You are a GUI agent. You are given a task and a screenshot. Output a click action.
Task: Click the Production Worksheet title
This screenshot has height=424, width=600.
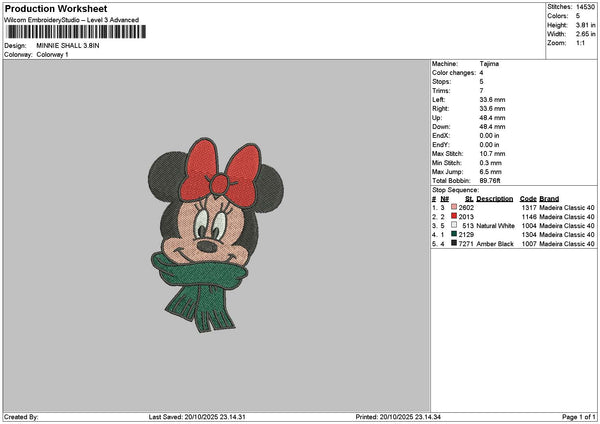(56, 8)
